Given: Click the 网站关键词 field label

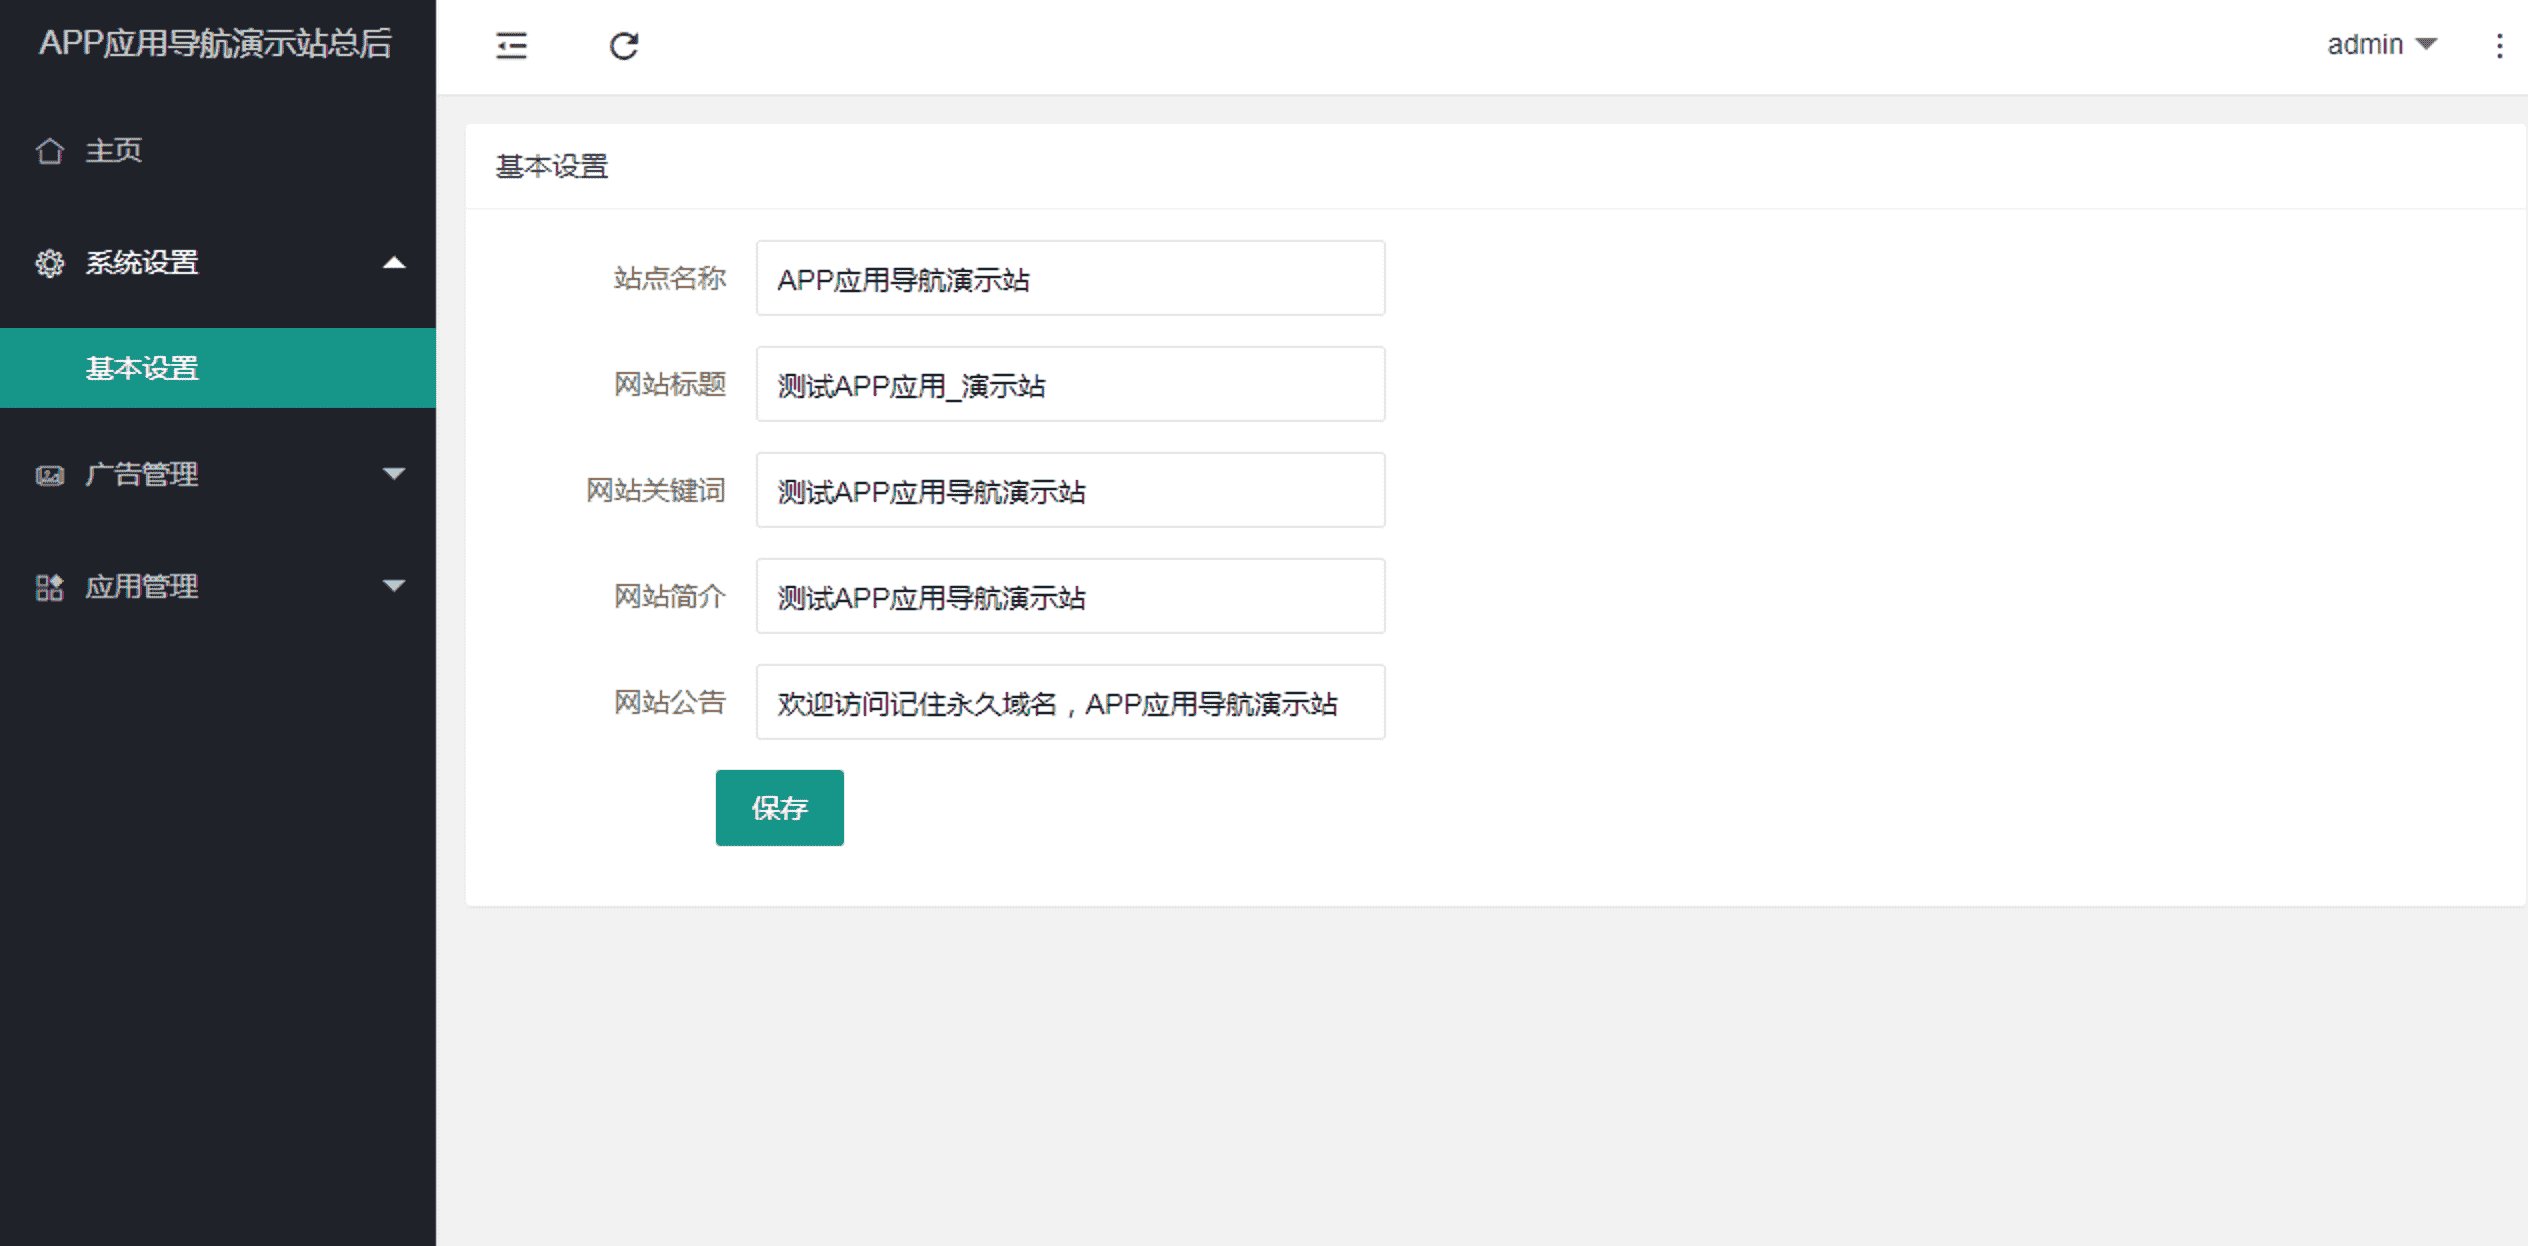Looking at the screenshot, I should 656,490.
